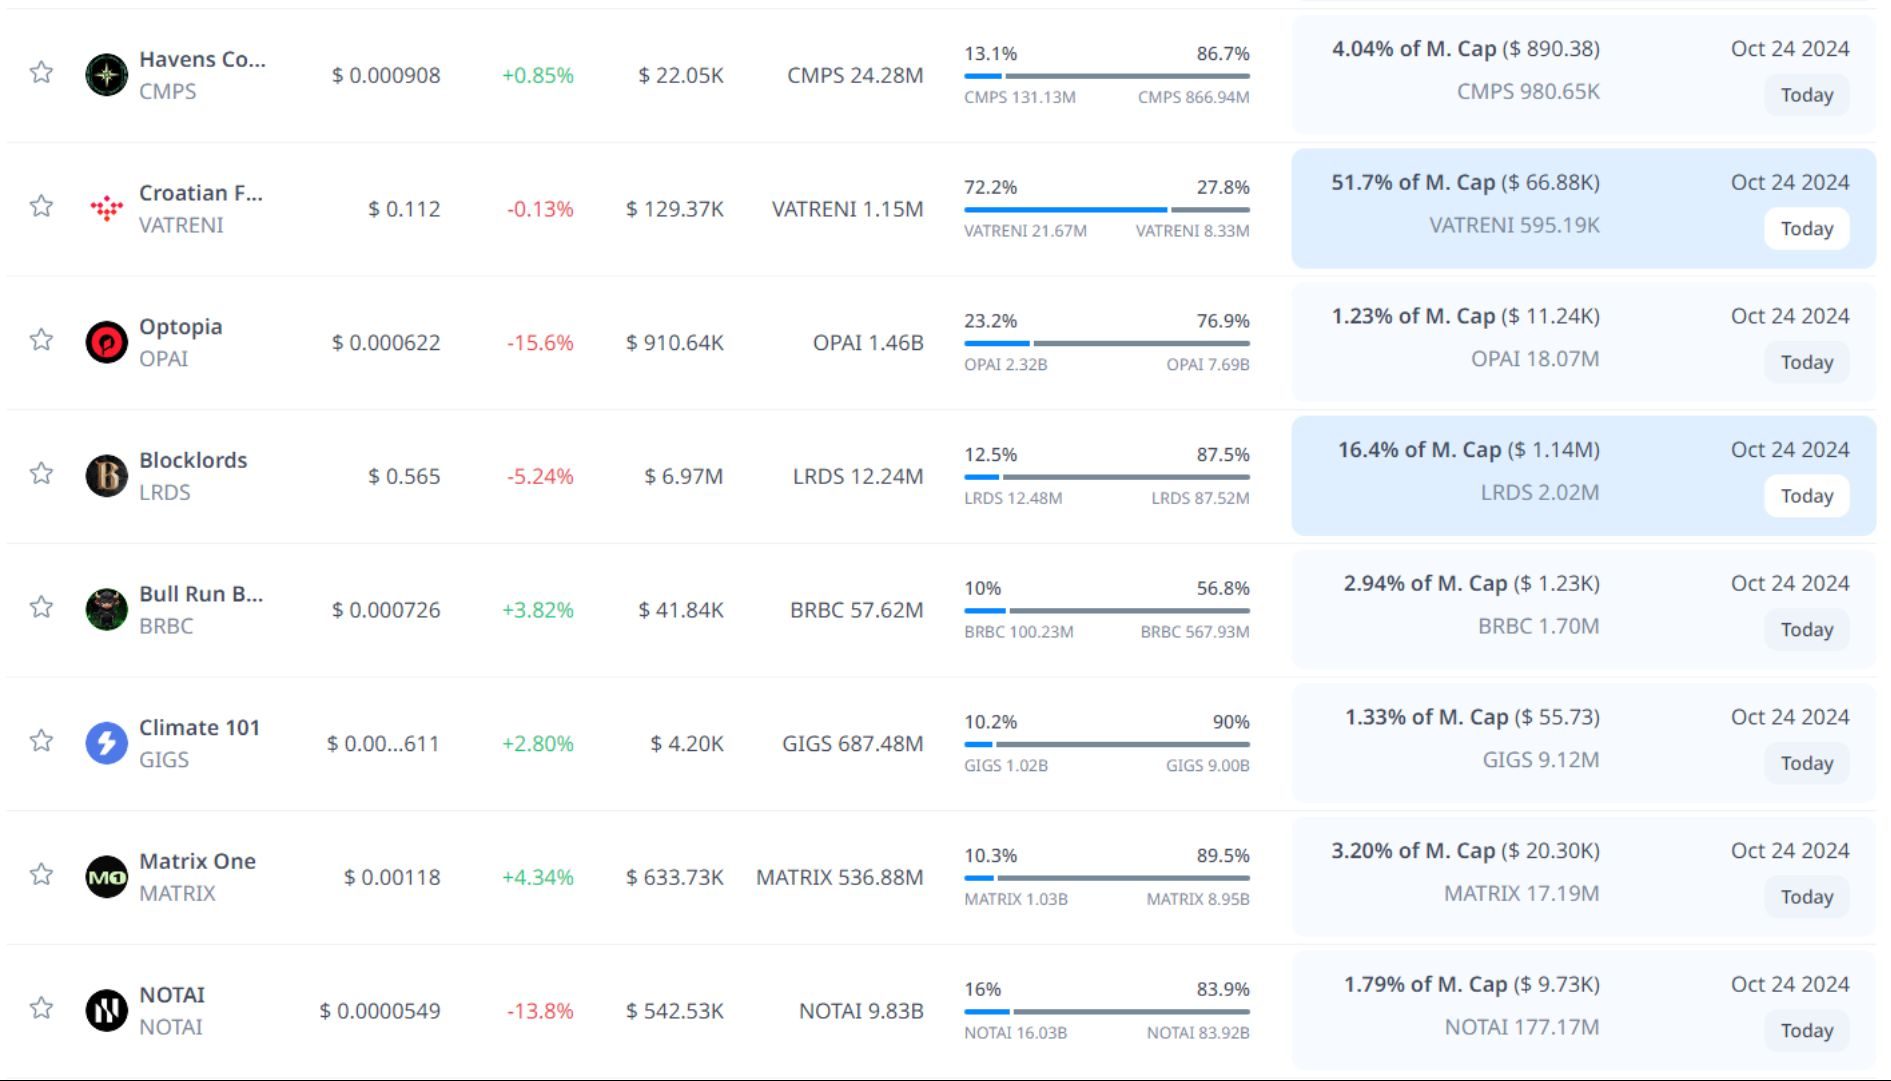Click the VATRENI 72.2% unlock progress bar
Image resolution: width=1891 pixels, height=1081 pixels.
(1106, 210)
